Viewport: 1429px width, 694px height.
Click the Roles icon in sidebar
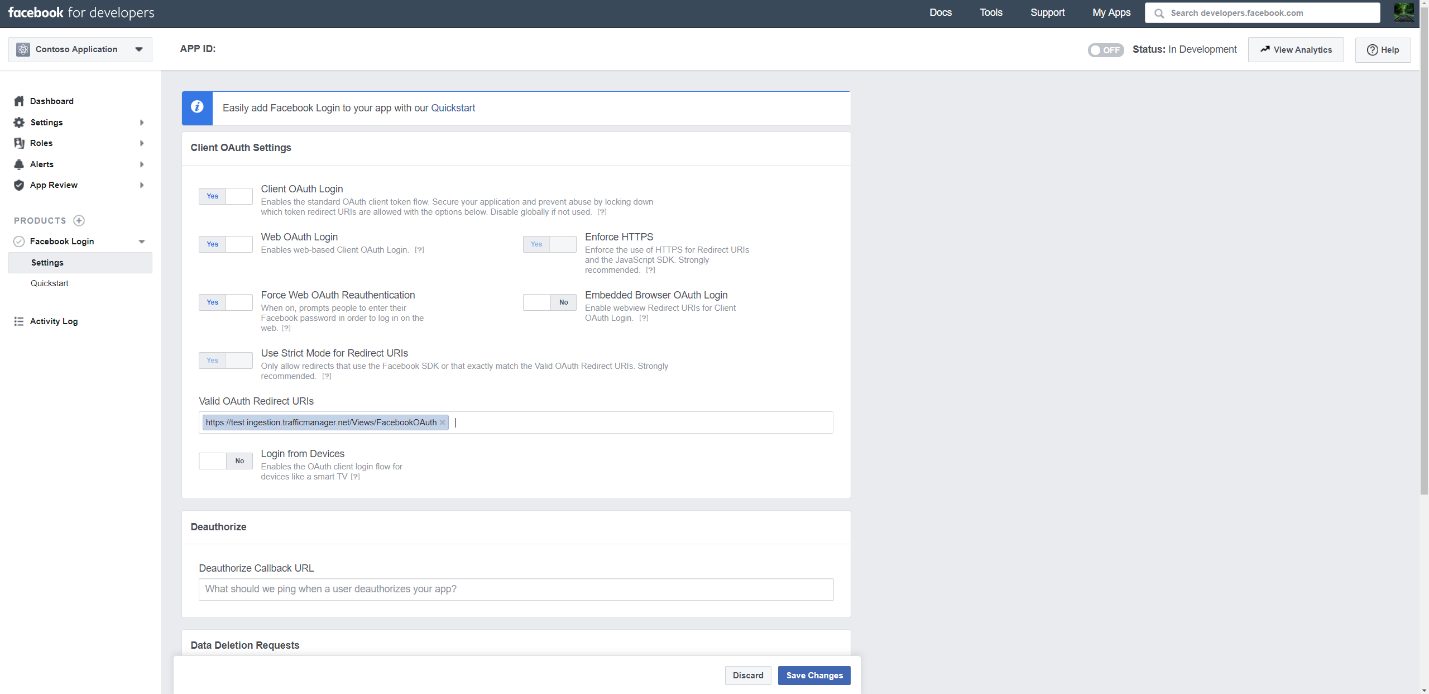tap(19, 143)
